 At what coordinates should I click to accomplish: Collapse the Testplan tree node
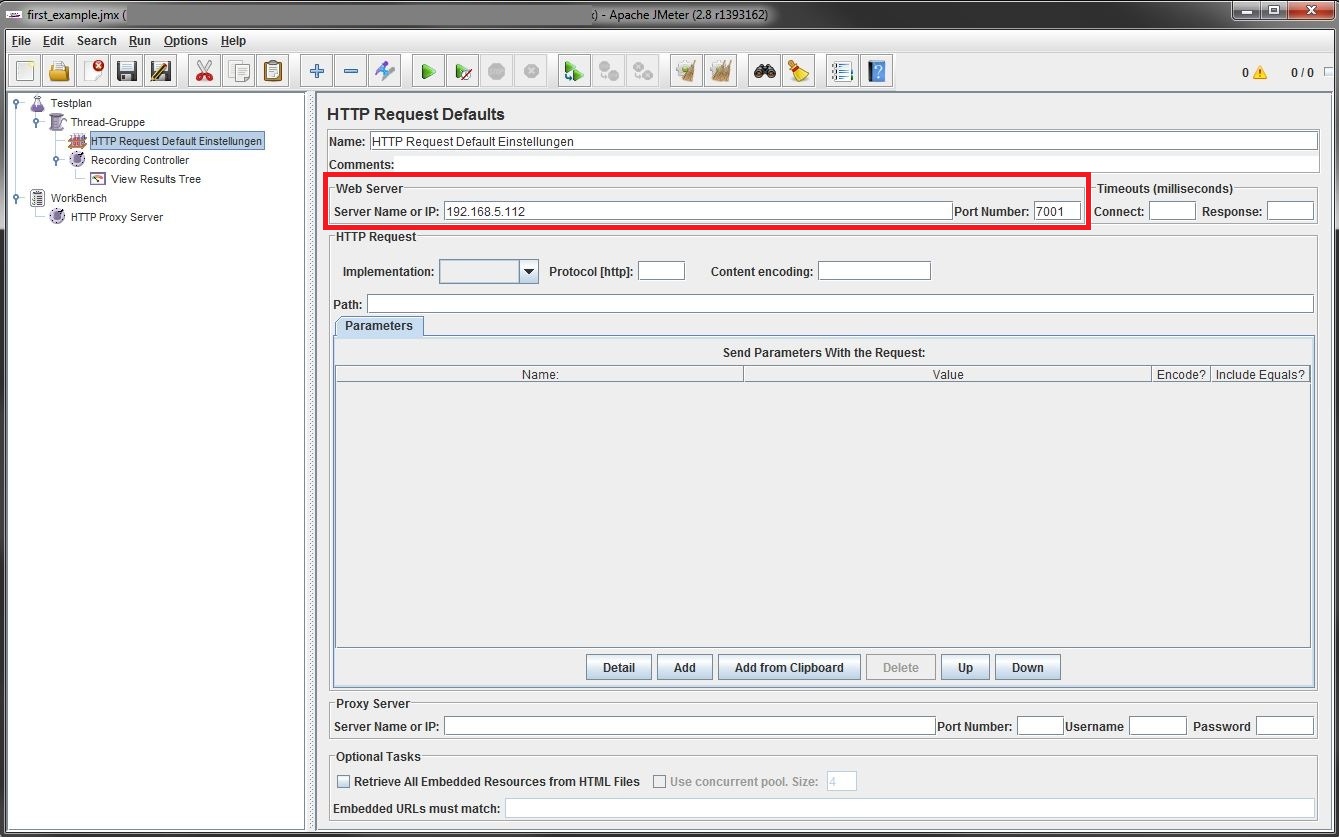[17, 103]
